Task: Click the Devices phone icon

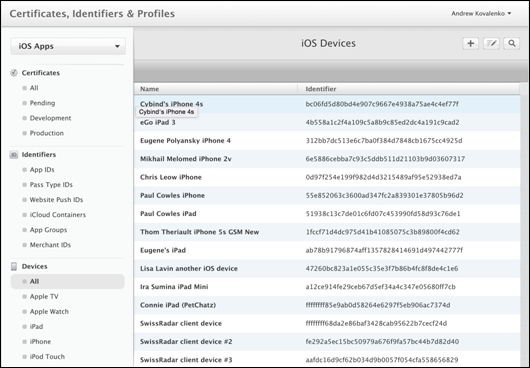Action: [14, 267]
